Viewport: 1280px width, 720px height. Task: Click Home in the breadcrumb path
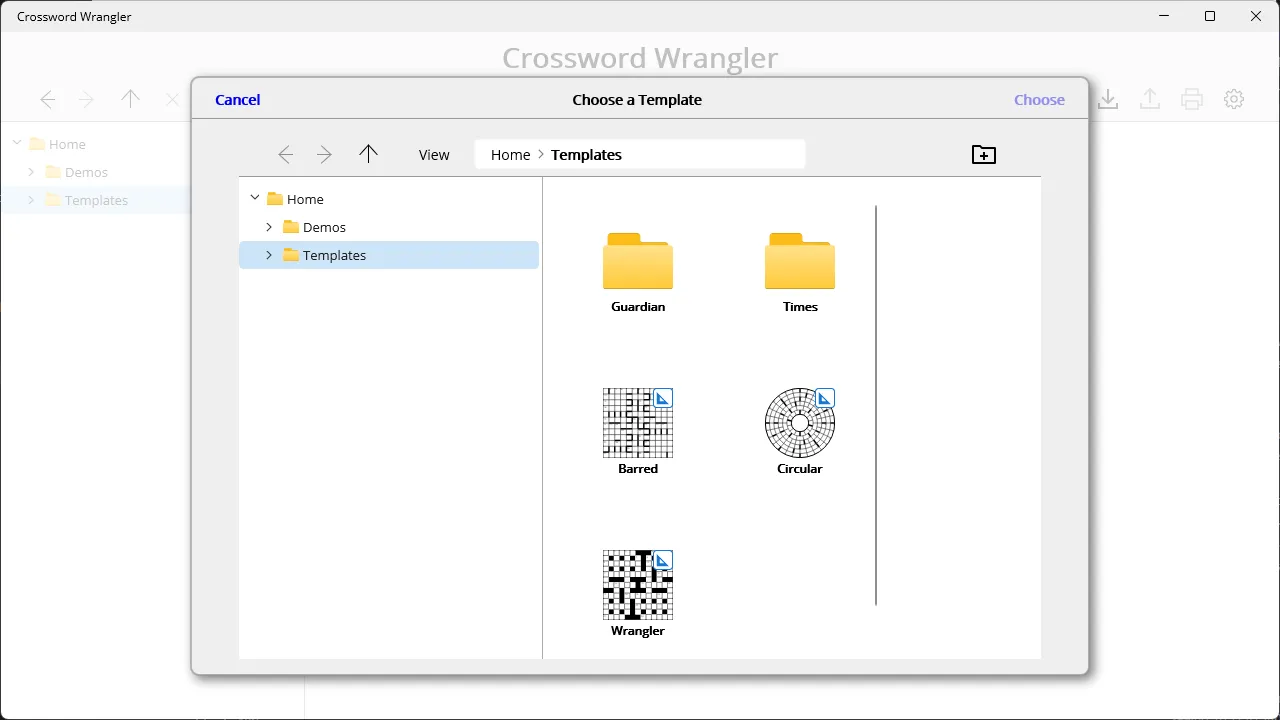[x=510, y=155]
